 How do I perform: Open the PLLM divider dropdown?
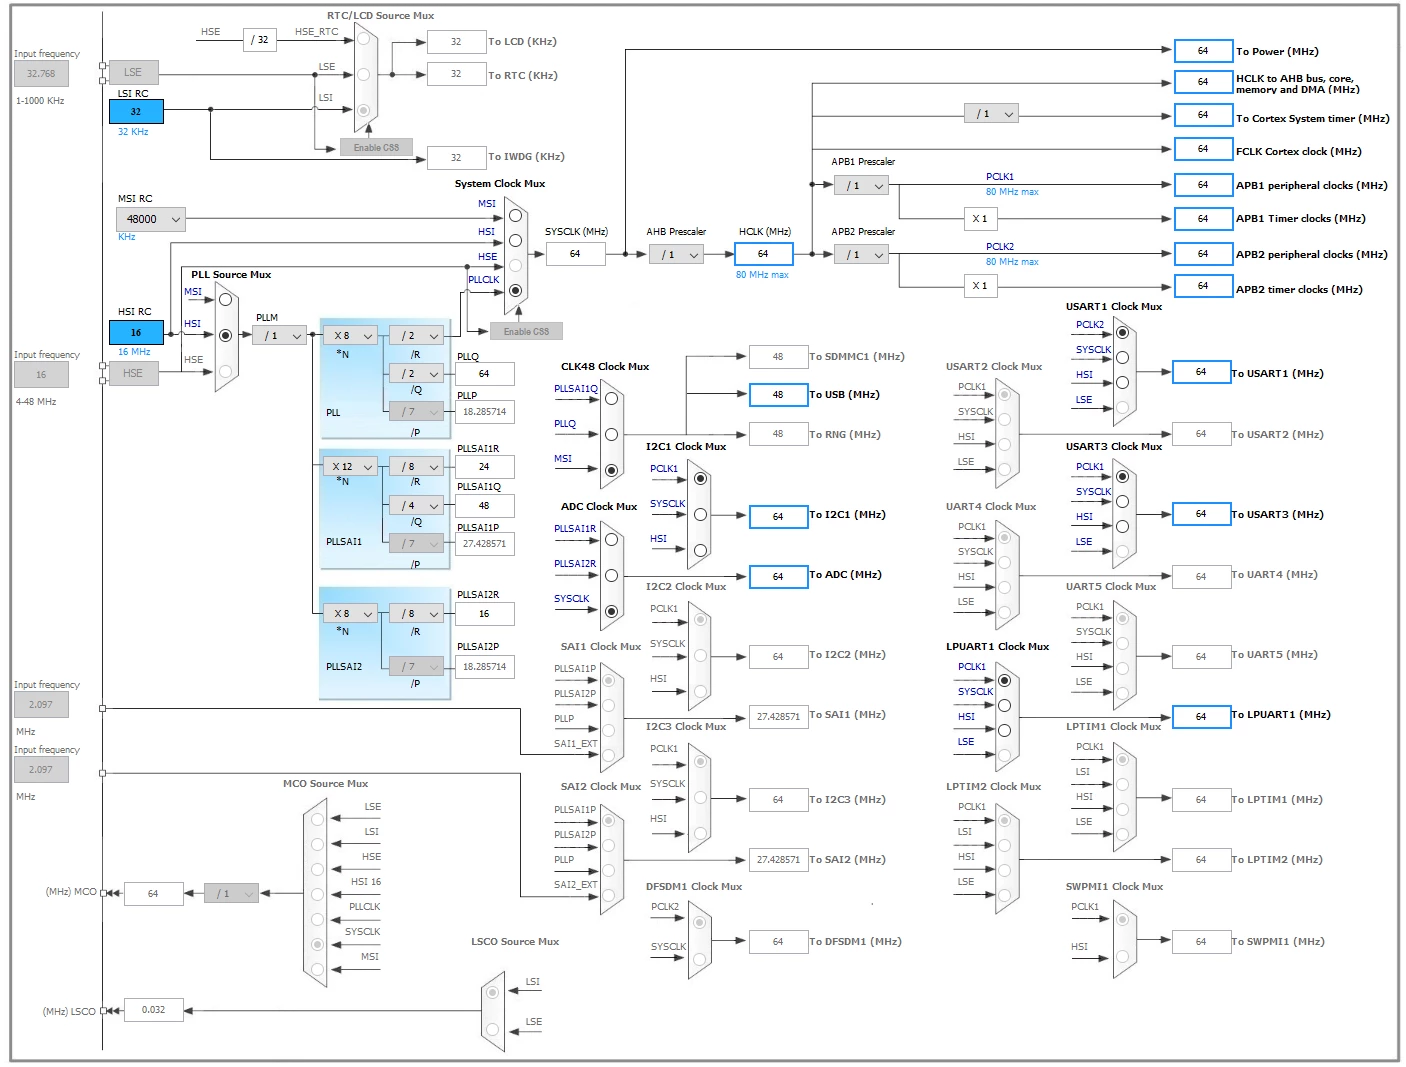[278, 336]
